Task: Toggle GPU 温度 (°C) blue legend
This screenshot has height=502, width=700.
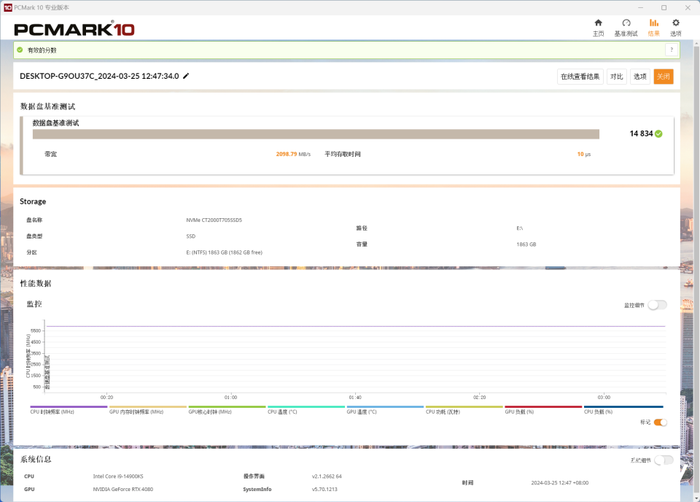Action: (385, 410)
